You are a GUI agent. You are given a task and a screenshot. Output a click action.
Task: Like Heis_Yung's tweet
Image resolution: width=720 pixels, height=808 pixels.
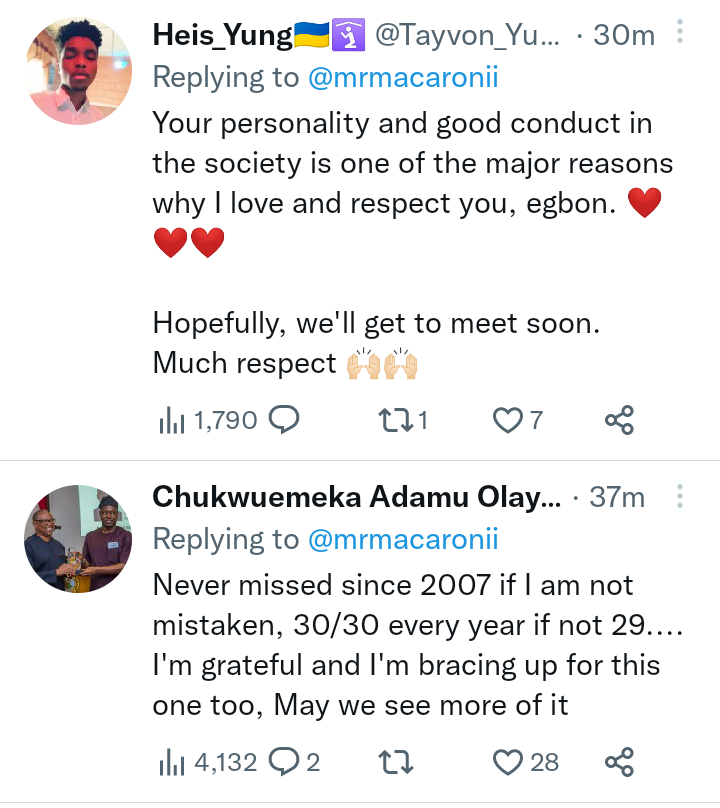tap(508, 420)
